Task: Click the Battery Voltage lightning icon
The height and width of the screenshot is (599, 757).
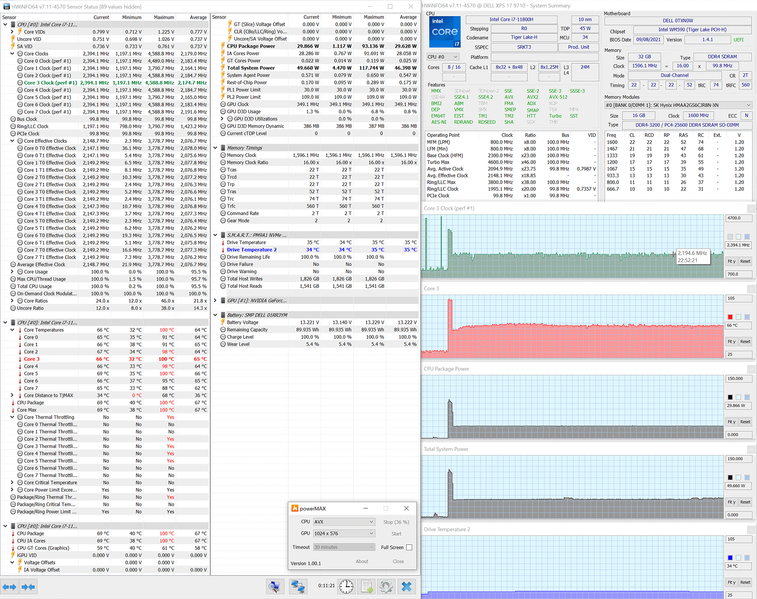Action: (223, 322)
